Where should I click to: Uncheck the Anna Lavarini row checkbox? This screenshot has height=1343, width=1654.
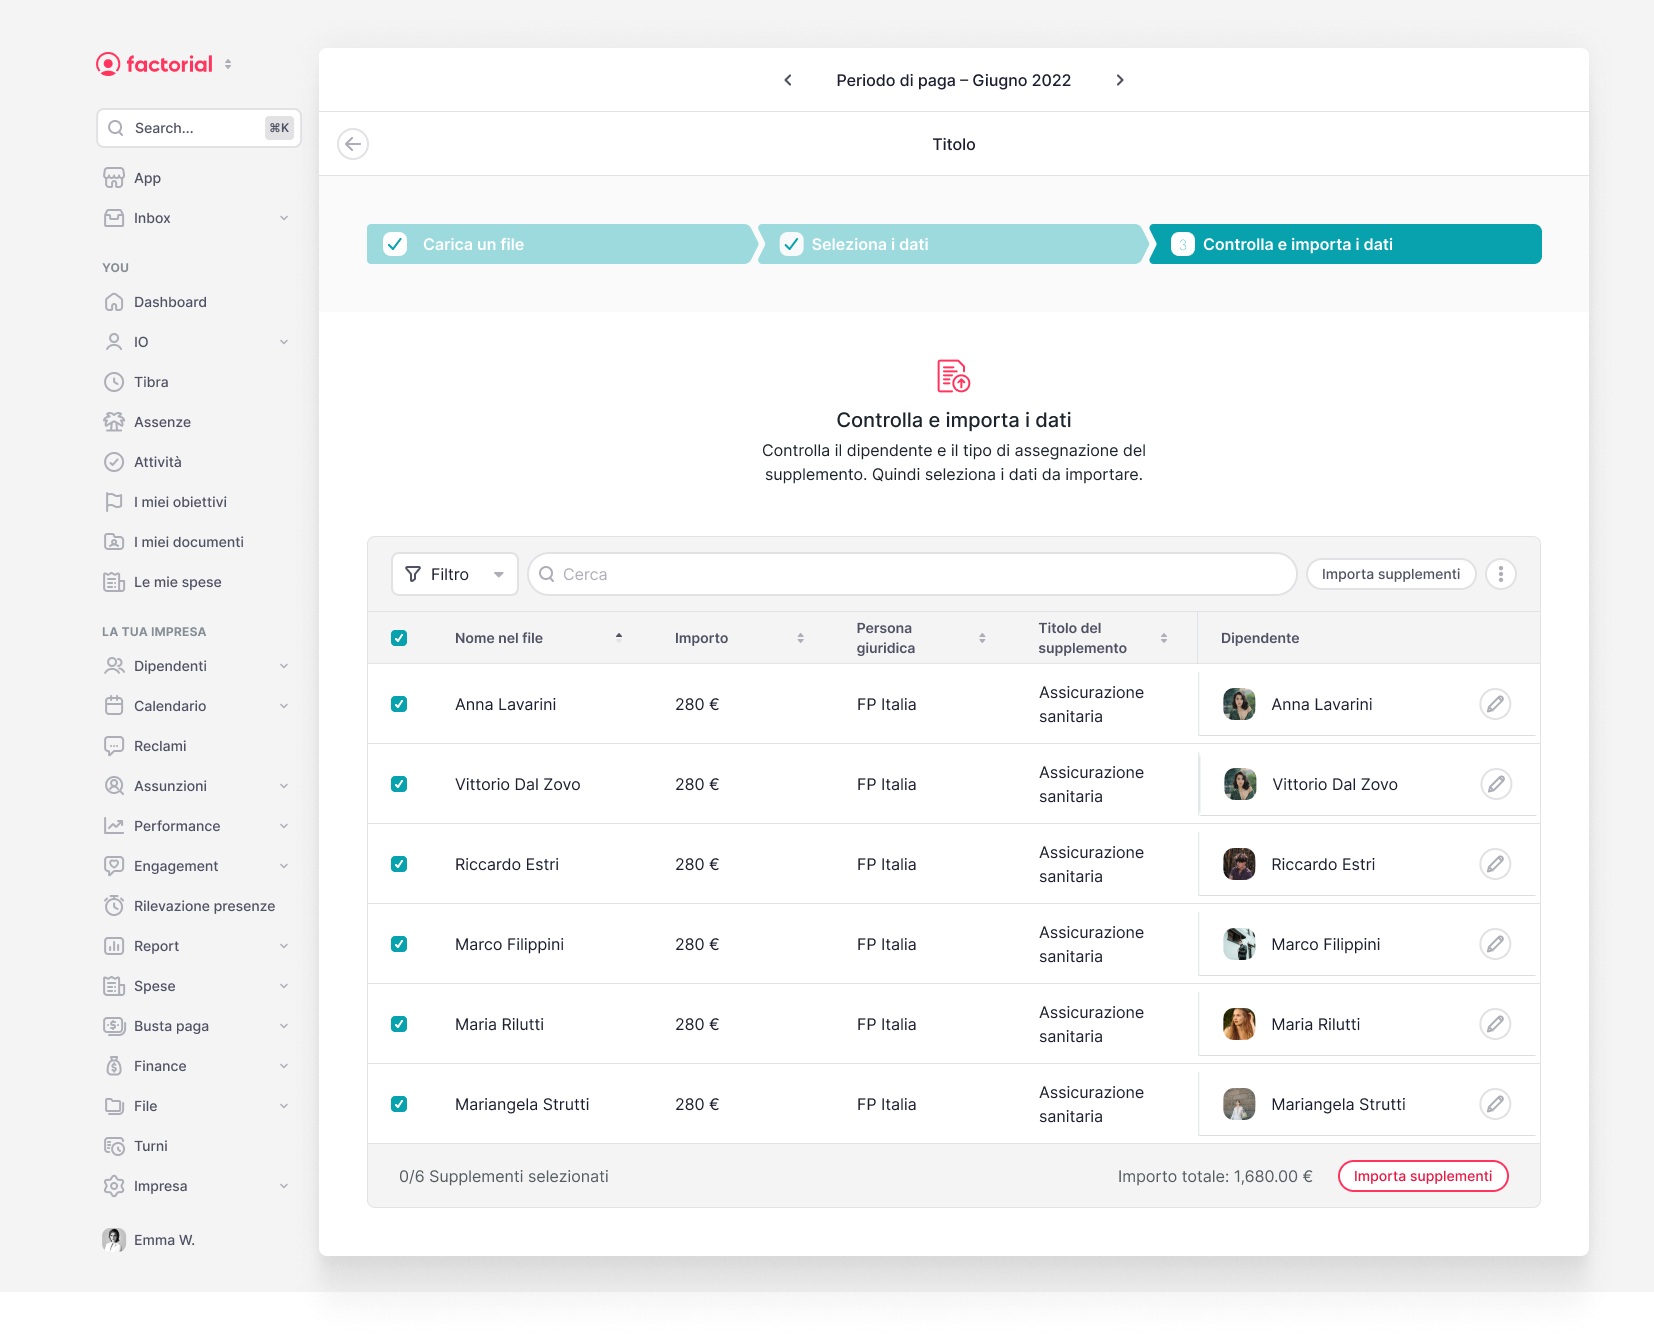coord(399,704)
